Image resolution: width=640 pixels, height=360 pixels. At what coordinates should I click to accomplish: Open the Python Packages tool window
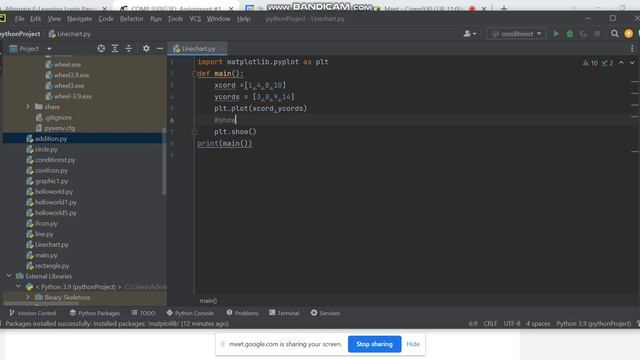pos(95,313)
